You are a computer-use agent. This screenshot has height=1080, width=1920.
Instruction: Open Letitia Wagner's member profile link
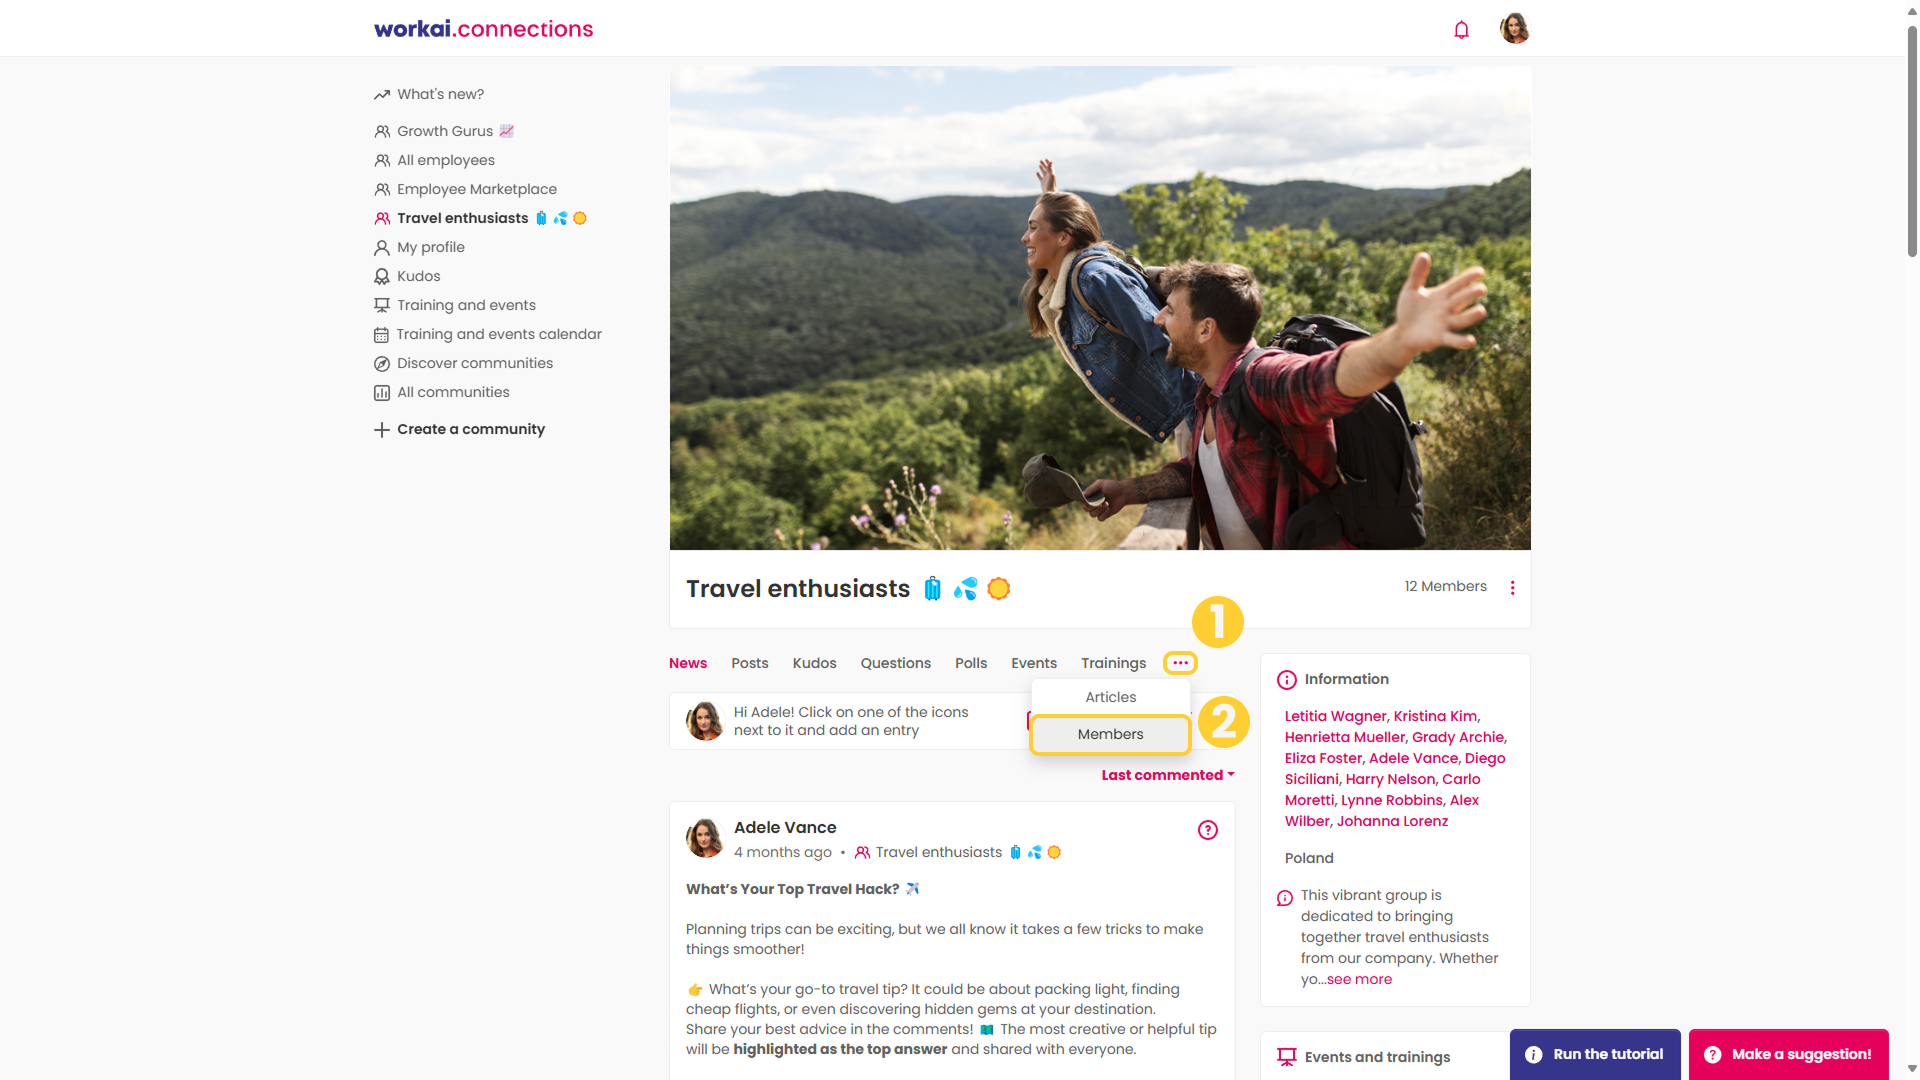[1335, 716]
